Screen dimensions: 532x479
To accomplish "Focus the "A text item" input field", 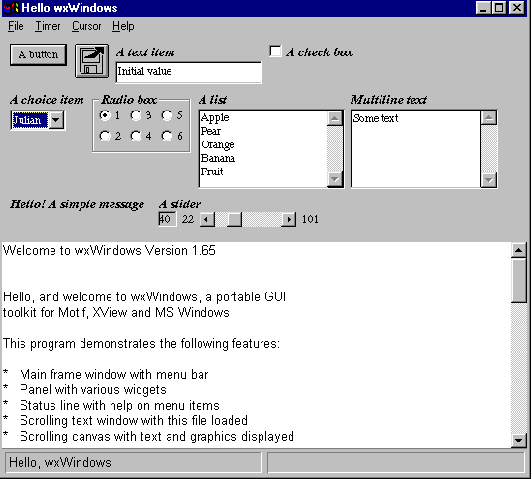I will click(x=189, y=72).
